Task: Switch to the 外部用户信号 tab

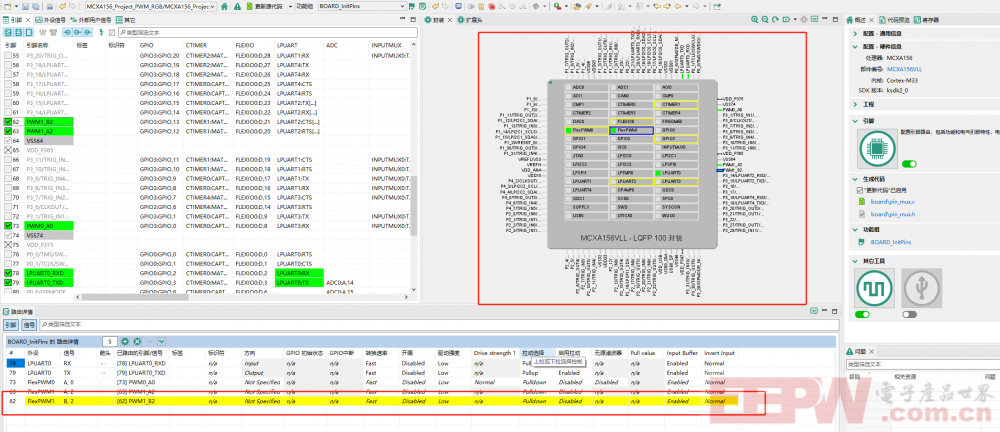Action: click(91, 20)
